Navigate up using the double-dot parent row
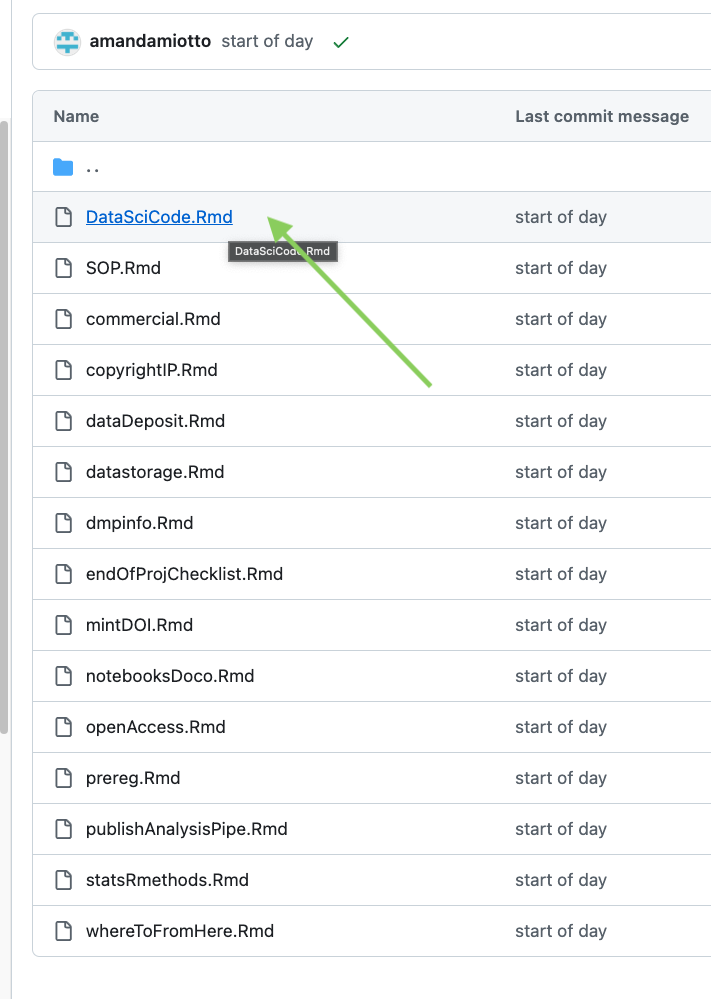The image size is (711, 999). pos(92,167)
